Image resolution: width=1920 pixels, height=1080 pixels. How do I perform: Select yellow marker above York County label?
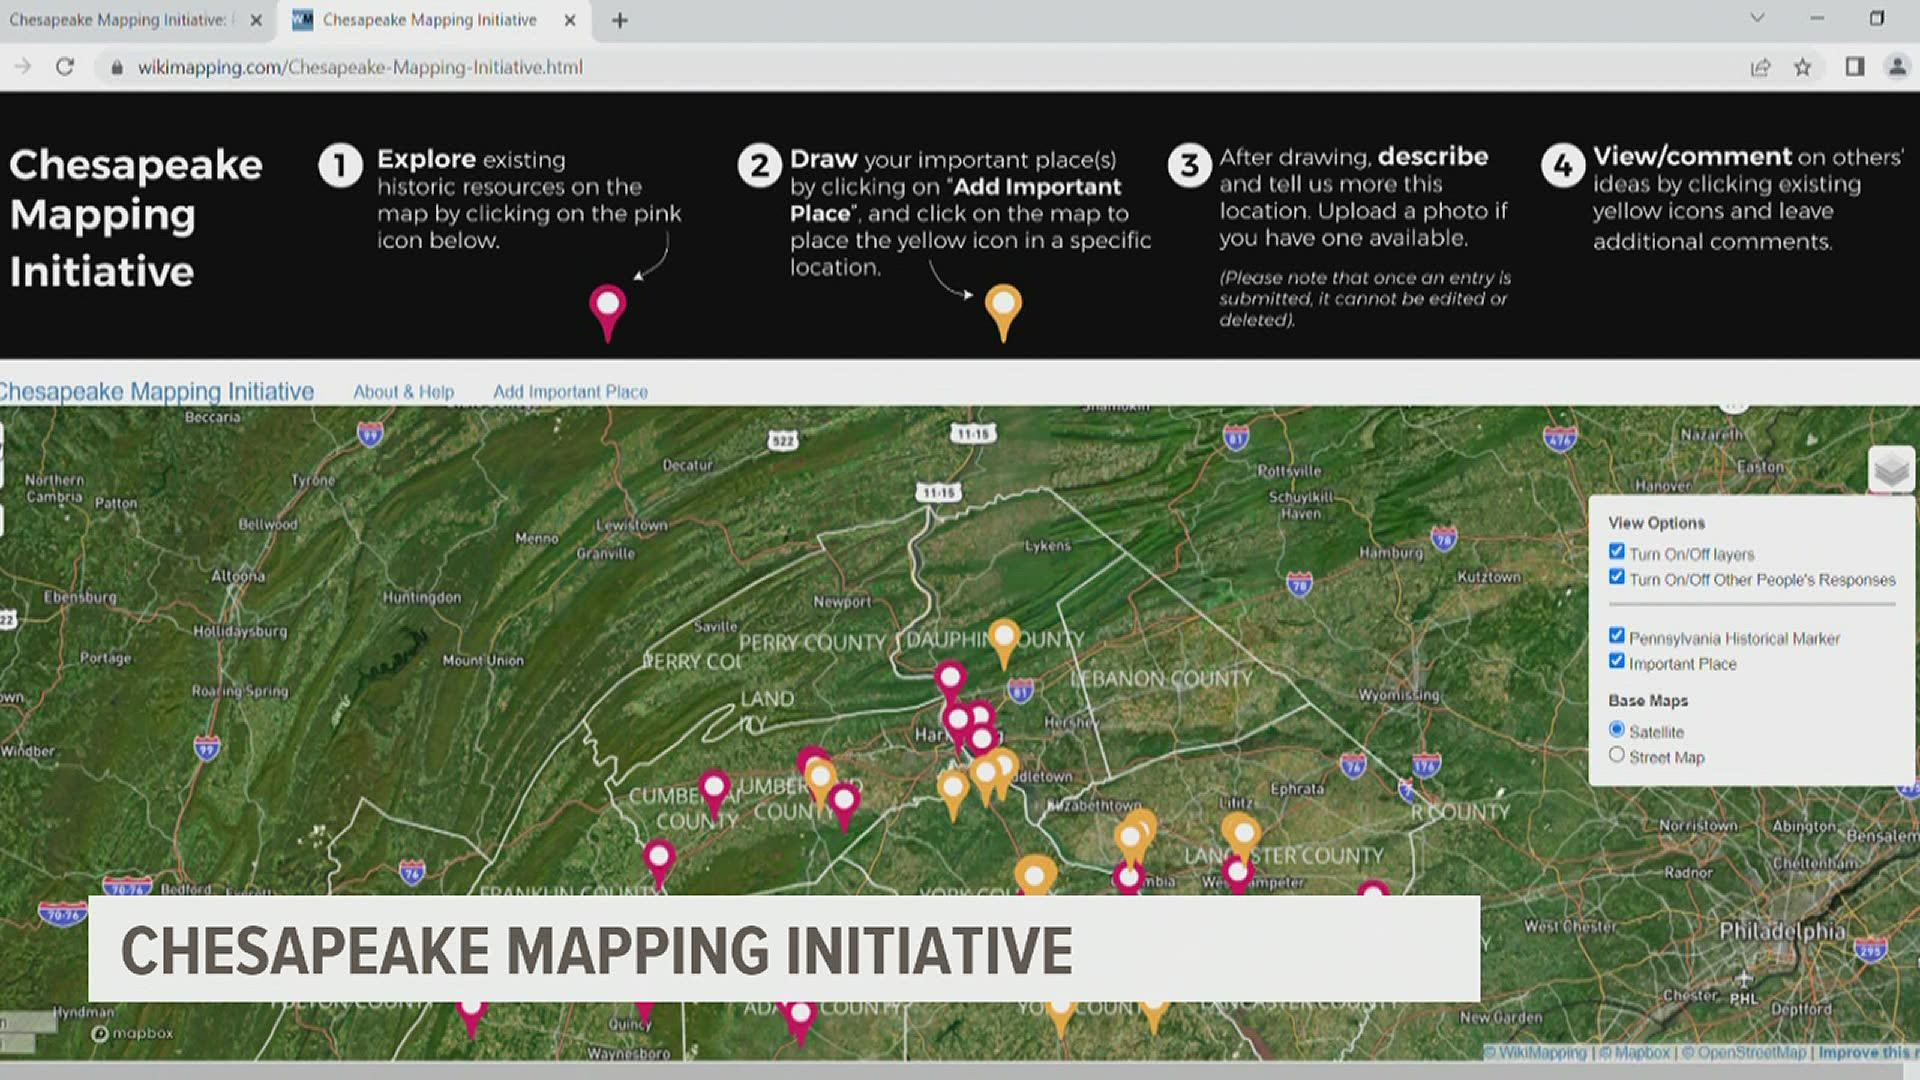[1035, 875]
